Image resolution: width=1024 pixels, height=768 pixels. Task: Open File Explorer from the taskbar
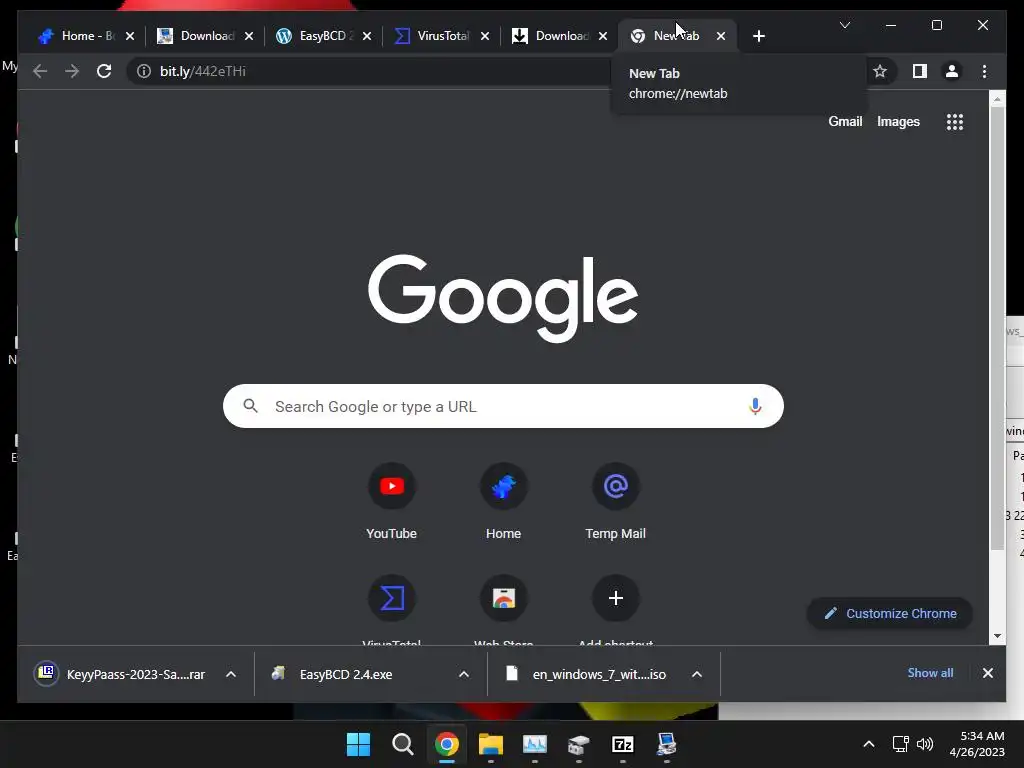(x=490, y=744)
